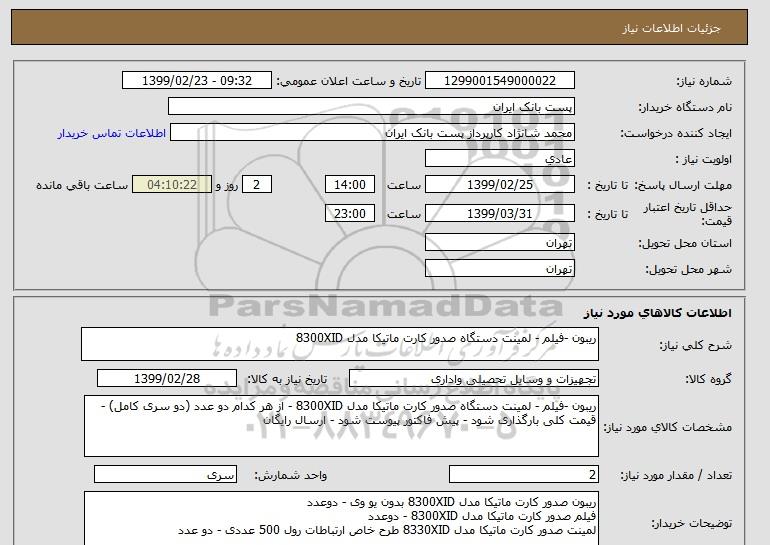Image resolution: width=770 pixels, height=545 pixels.
Task: Open buyer contact info link اطلاعات تماس خریدار
Action: coord(111,133)
